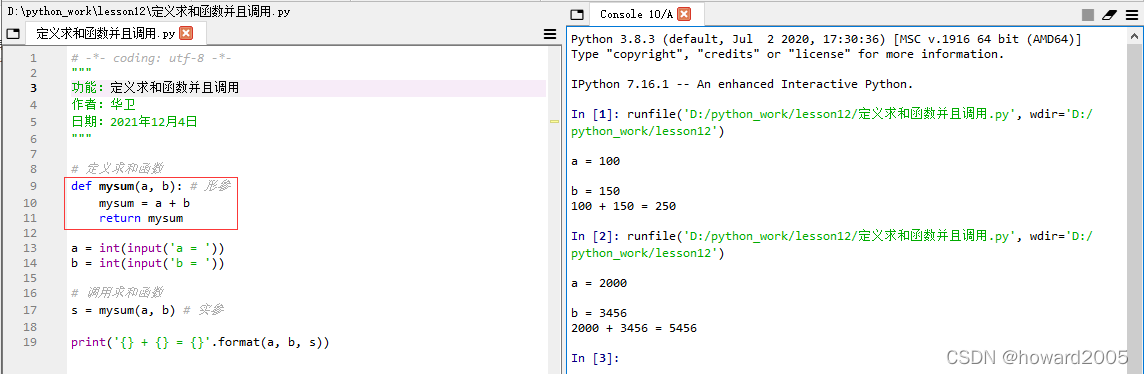This screenshot has width=1144, height=374.
Task: Open the editor's browse tabs icon
Action: tap(12, 34)
